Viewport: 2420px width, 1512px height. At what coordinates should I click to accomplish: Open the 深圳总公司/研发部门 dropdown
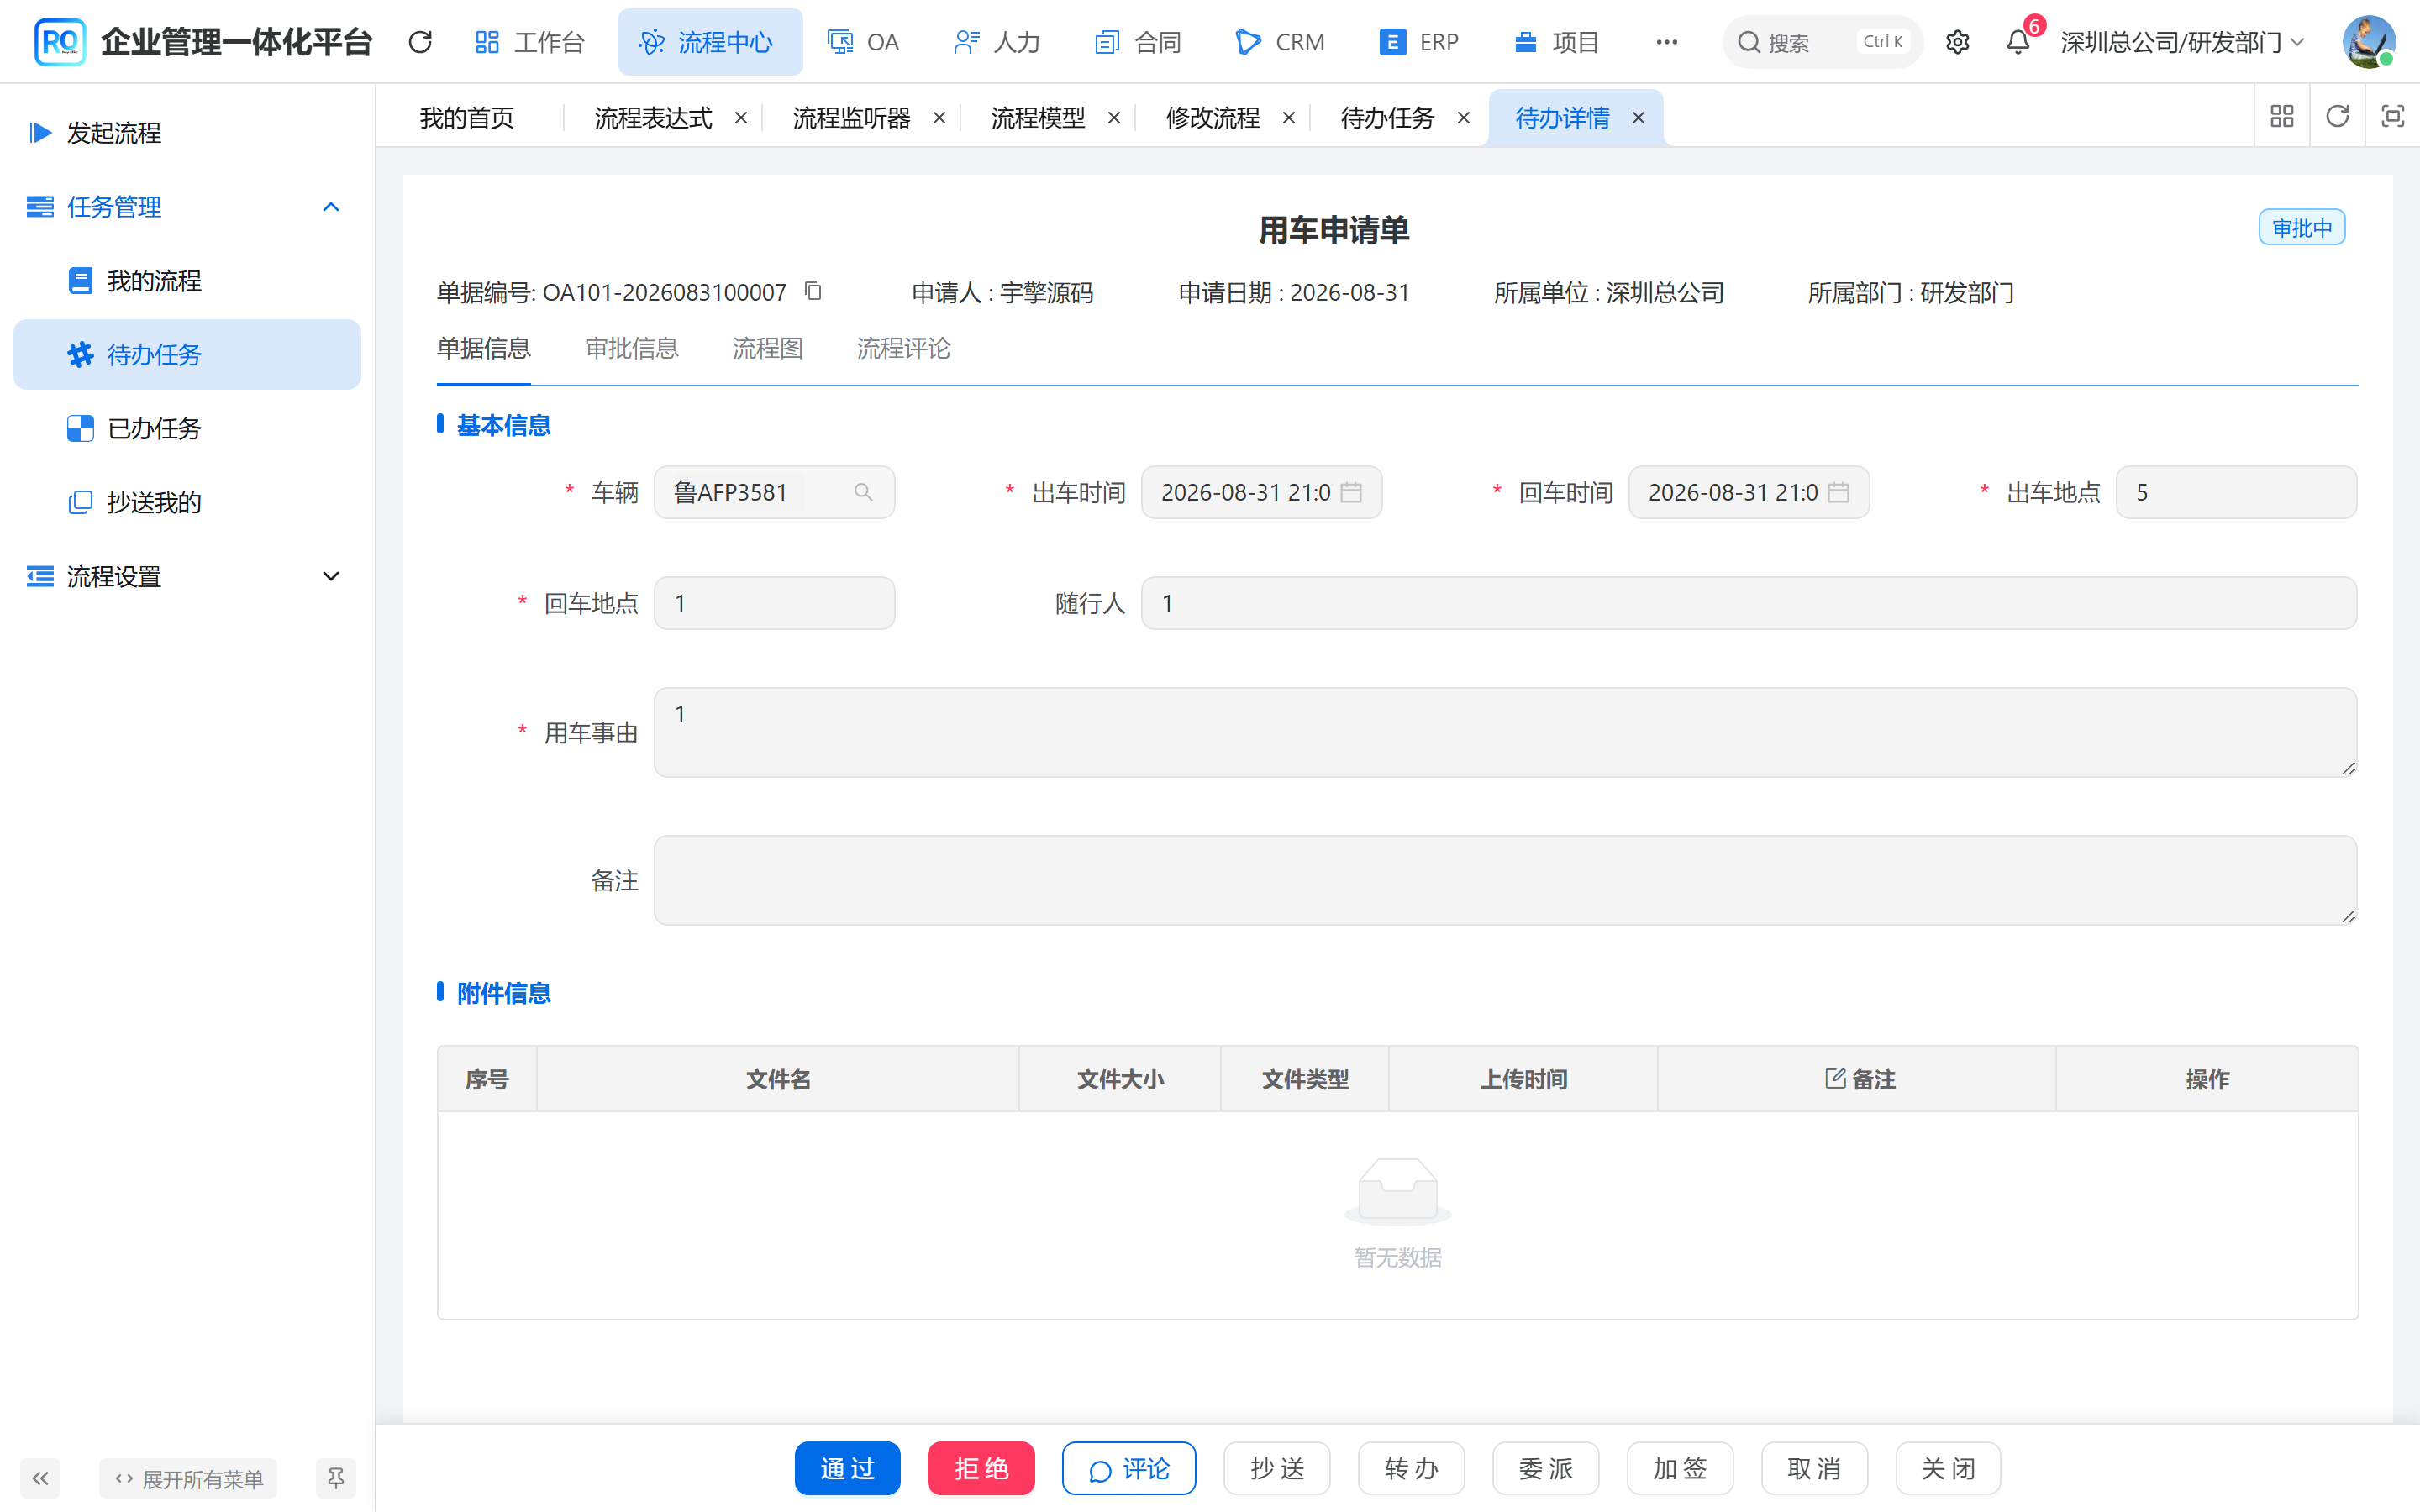2182,42
